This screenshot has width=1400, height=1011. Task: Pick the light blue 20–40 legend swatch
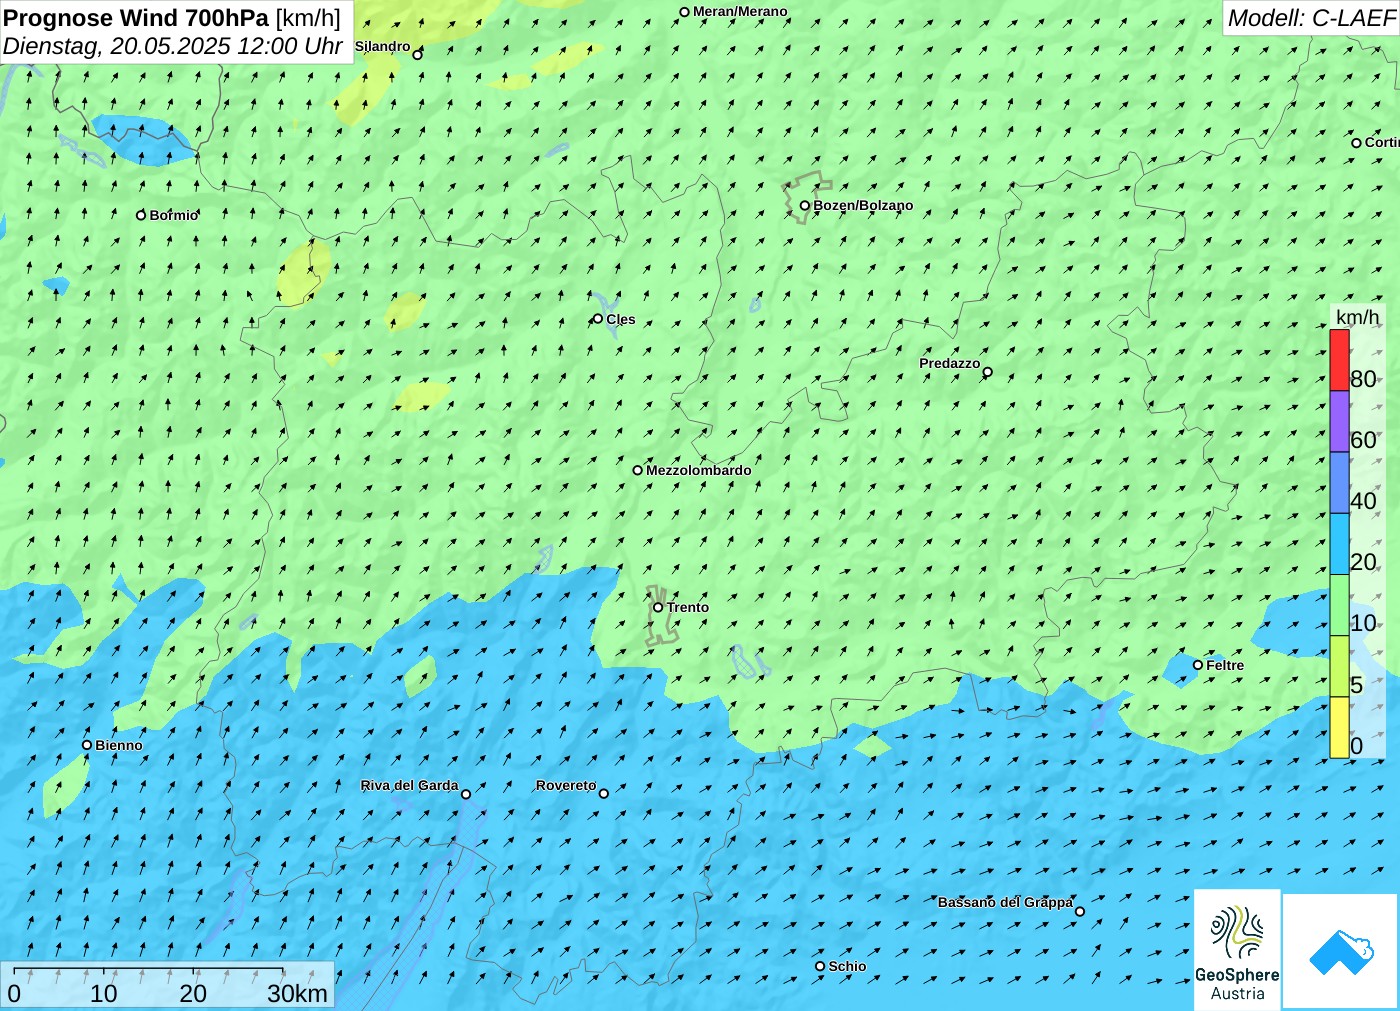tap(1339, 544)
